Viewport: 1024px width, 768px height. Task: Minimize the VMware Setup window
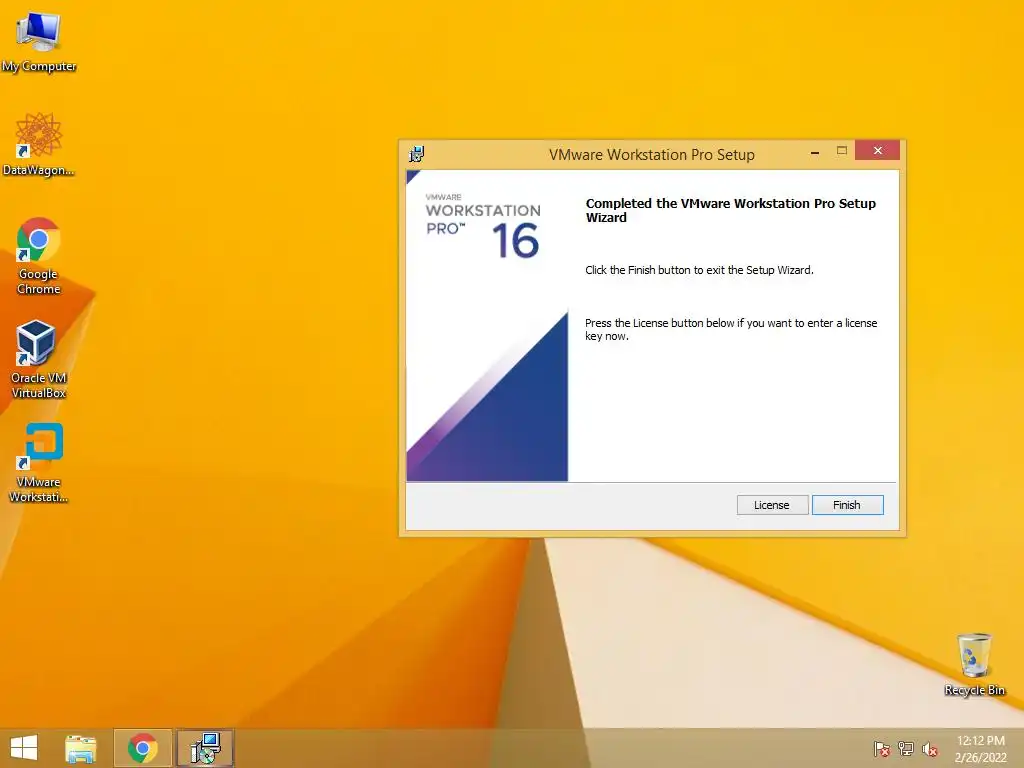coord(815,152)
